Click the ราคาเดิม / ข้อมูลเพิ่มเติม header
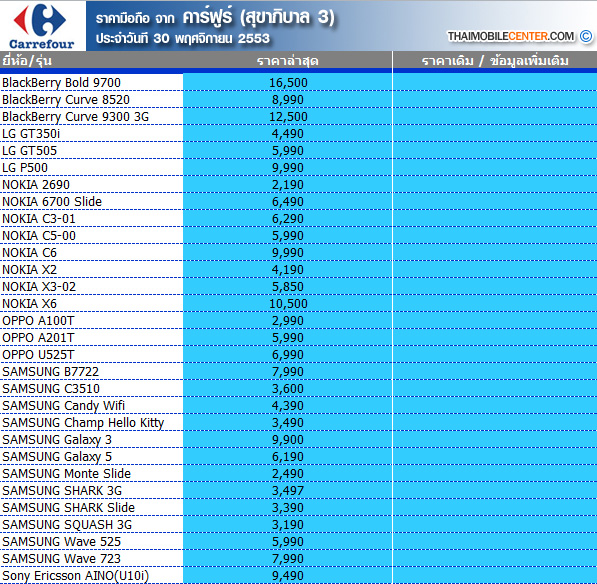Screen dimensions: 597x584 point(495,61)
